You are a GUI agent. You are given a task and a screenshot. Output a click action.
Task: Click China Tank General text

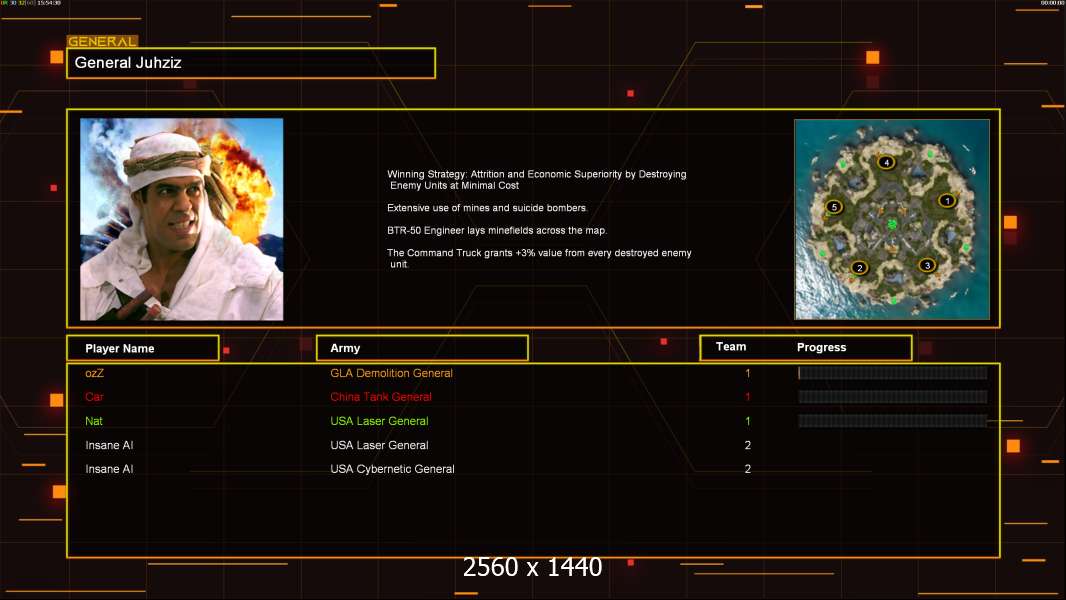pyautogui.click(x=381, y=397)
